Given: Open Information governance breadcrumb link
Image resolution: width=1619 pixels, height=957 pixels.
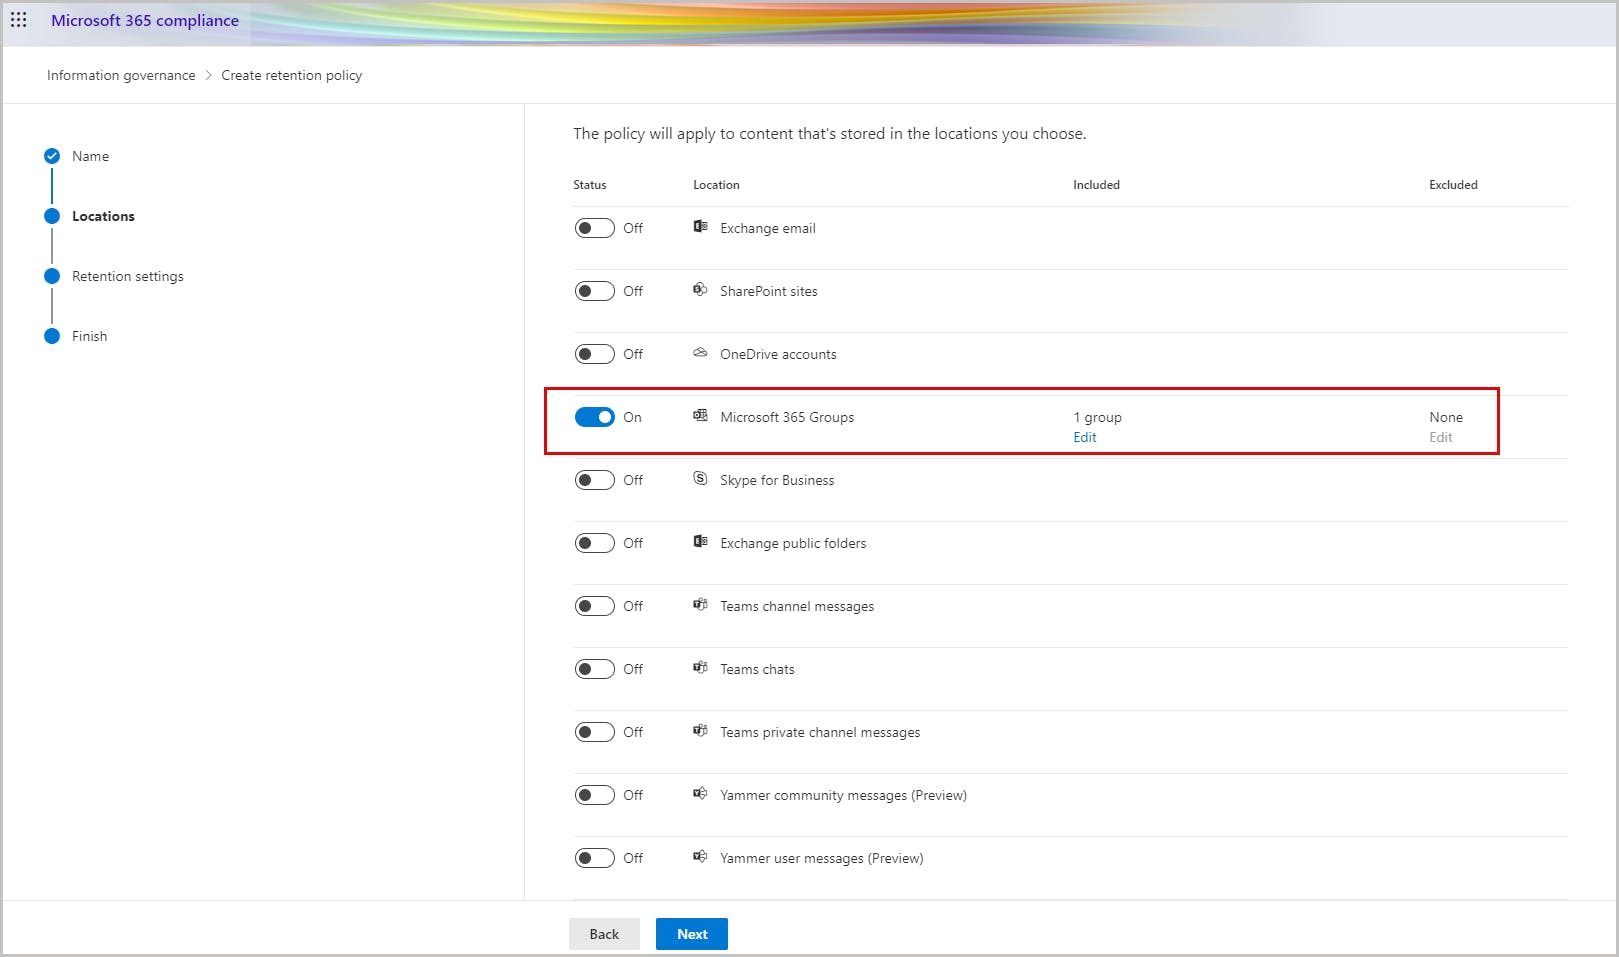Looking at the screenshot, I should pos(121,75).
